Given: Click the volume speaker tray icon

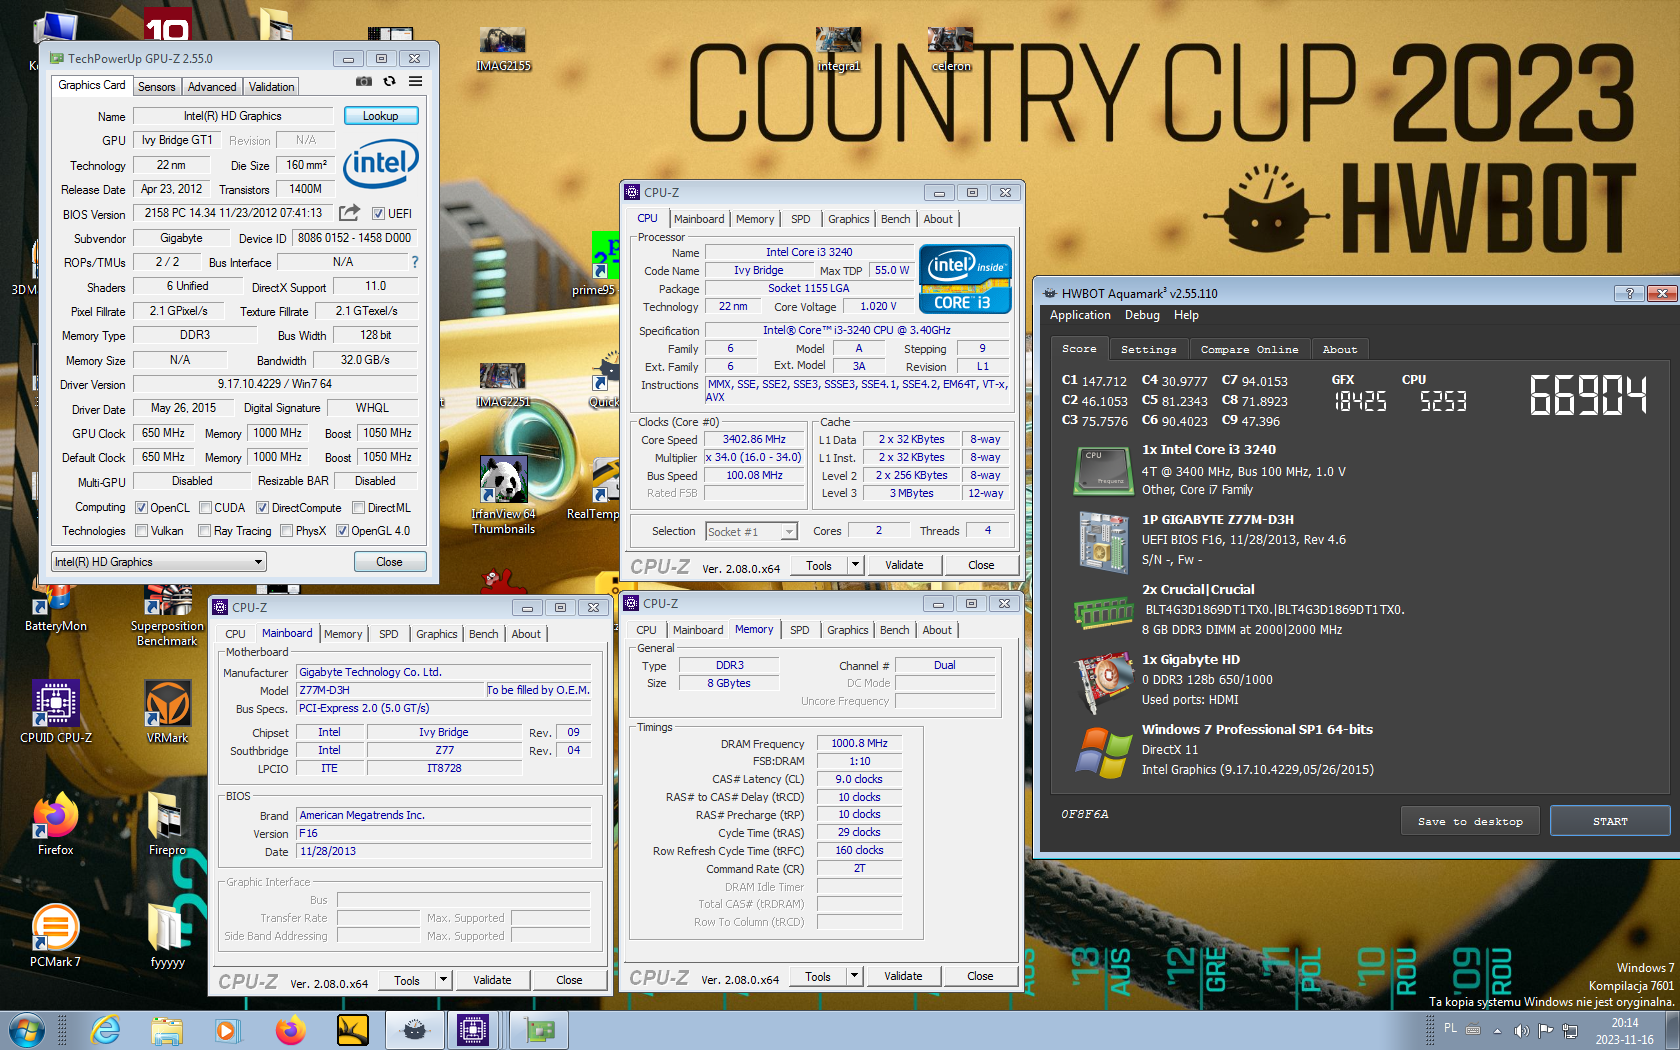Looking at the screenshot, I should [1521, 1031].
